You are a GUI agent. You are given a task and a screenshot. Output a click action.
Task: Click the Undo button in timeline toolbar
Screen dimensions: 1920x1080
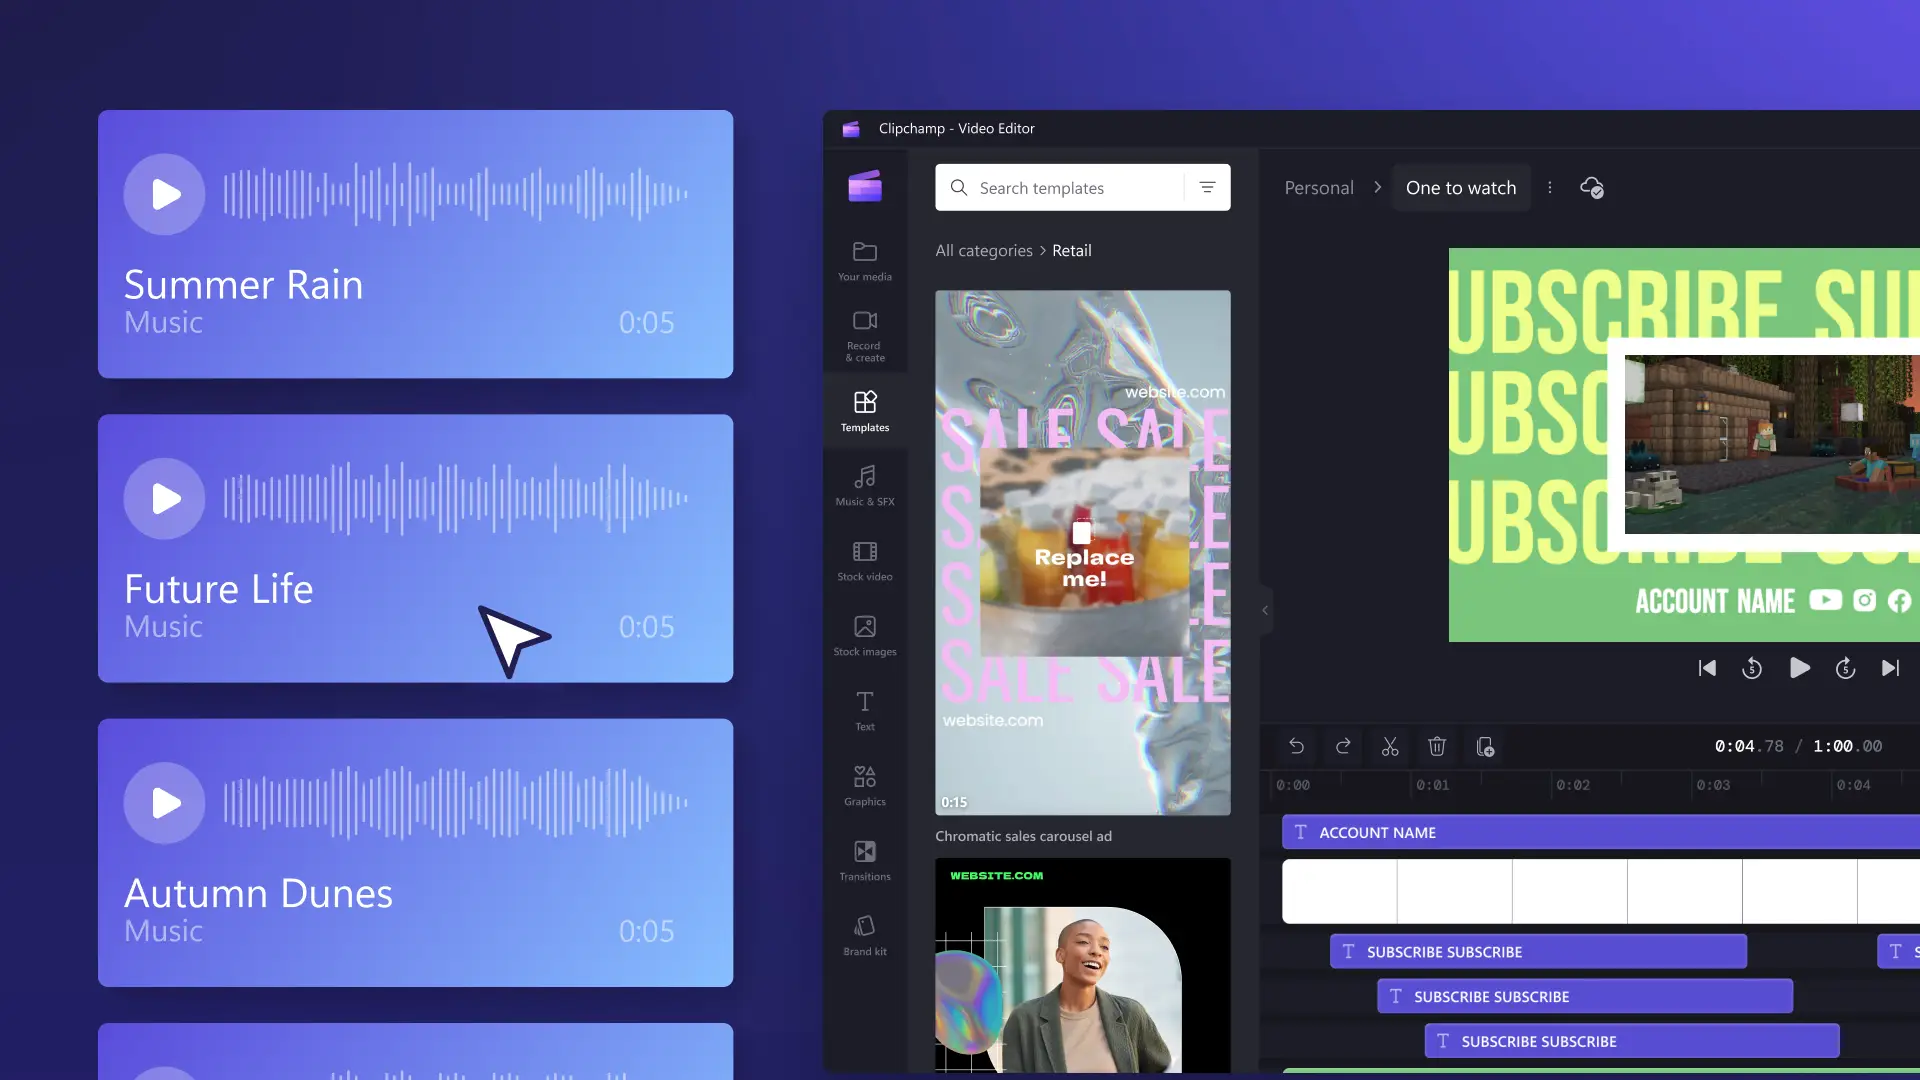1294,748
